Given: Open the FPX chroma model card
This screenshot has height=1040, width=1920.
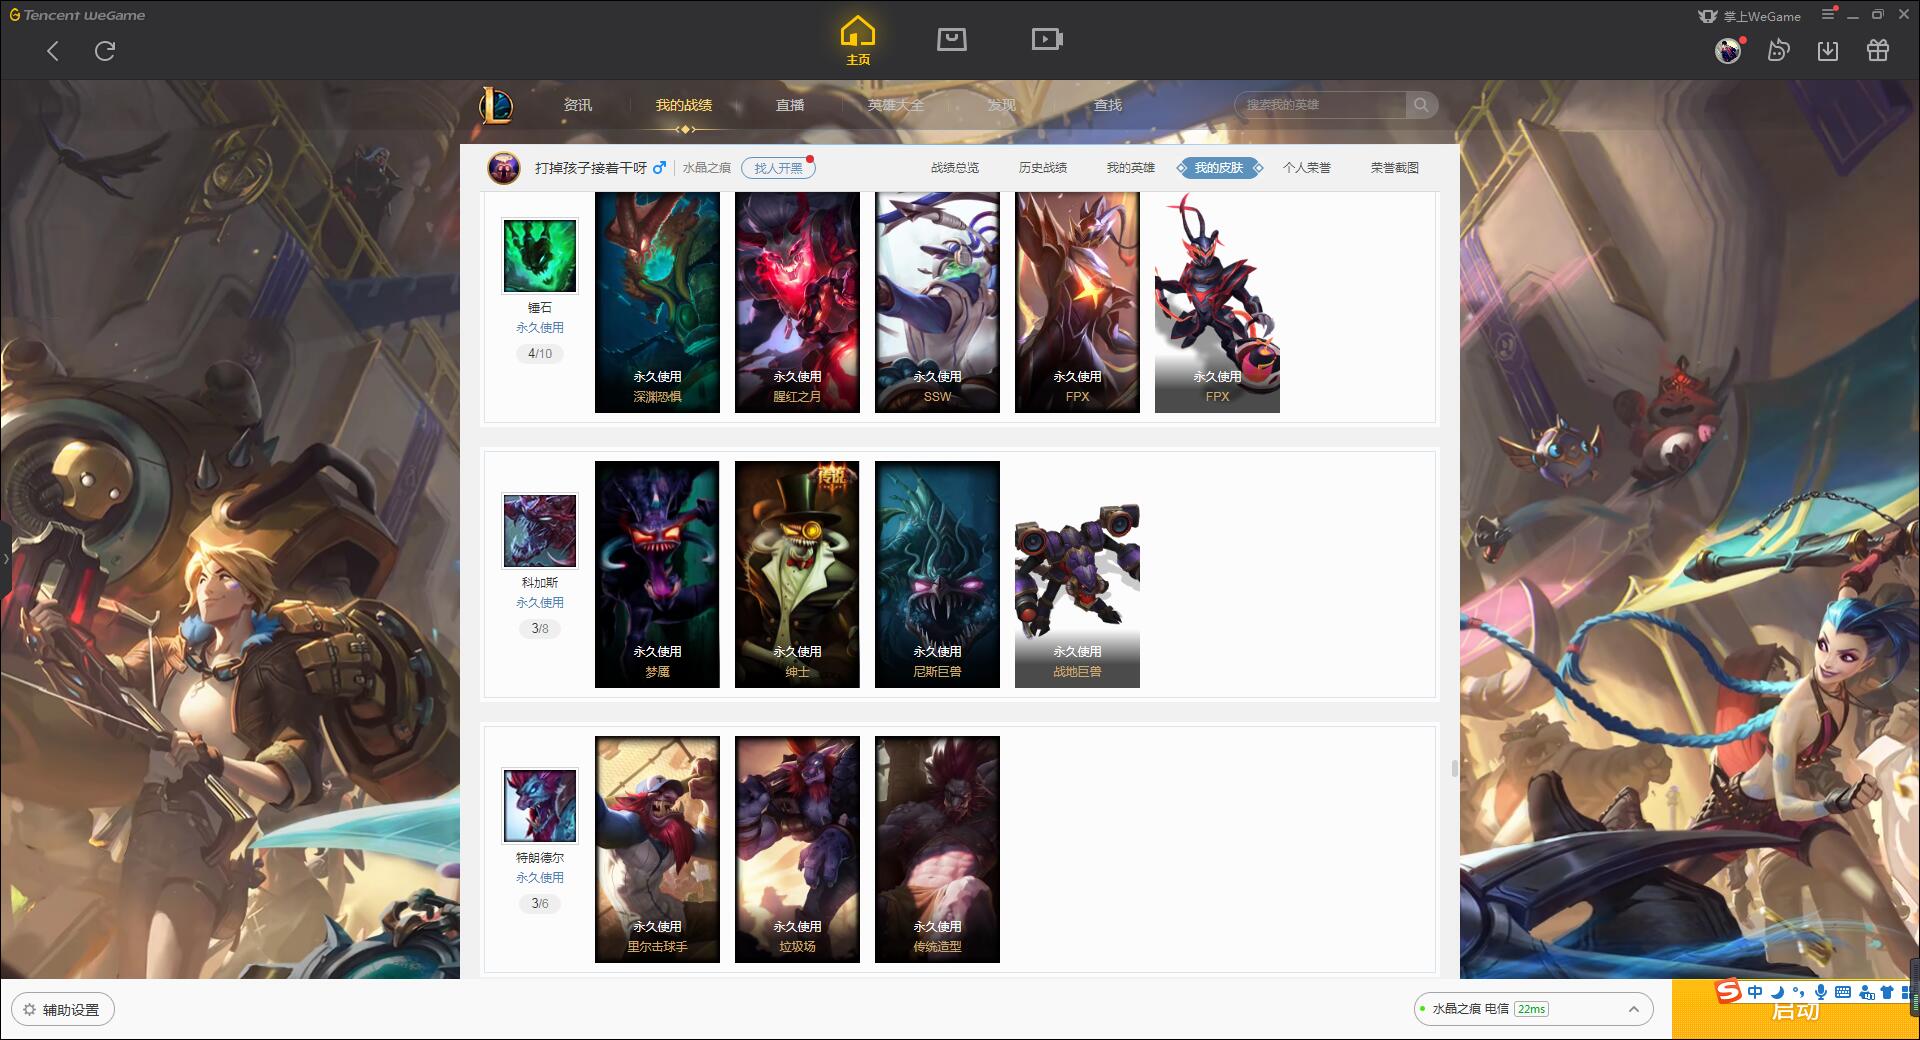Looking at the screenshot, I should (1217, 302).
